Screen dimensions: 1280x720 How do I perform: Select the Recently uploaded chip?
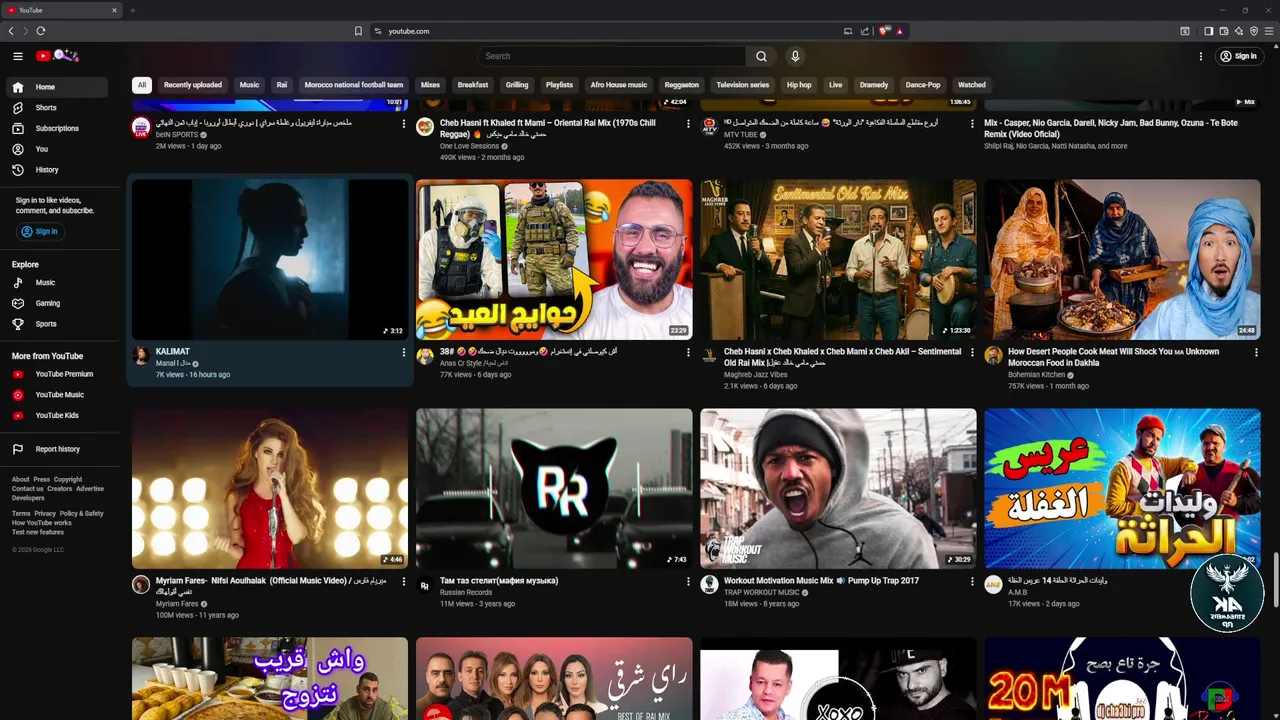pos(193,85)
